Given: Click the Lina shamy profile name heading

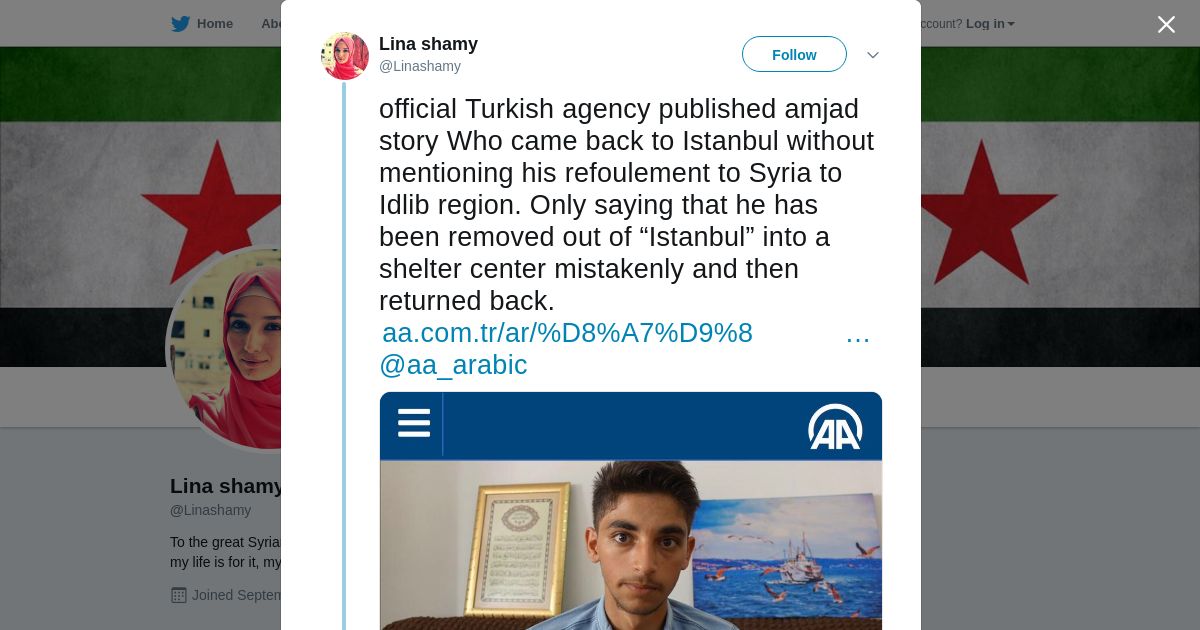Looking at the screenshot, I should tap(226, 486).
